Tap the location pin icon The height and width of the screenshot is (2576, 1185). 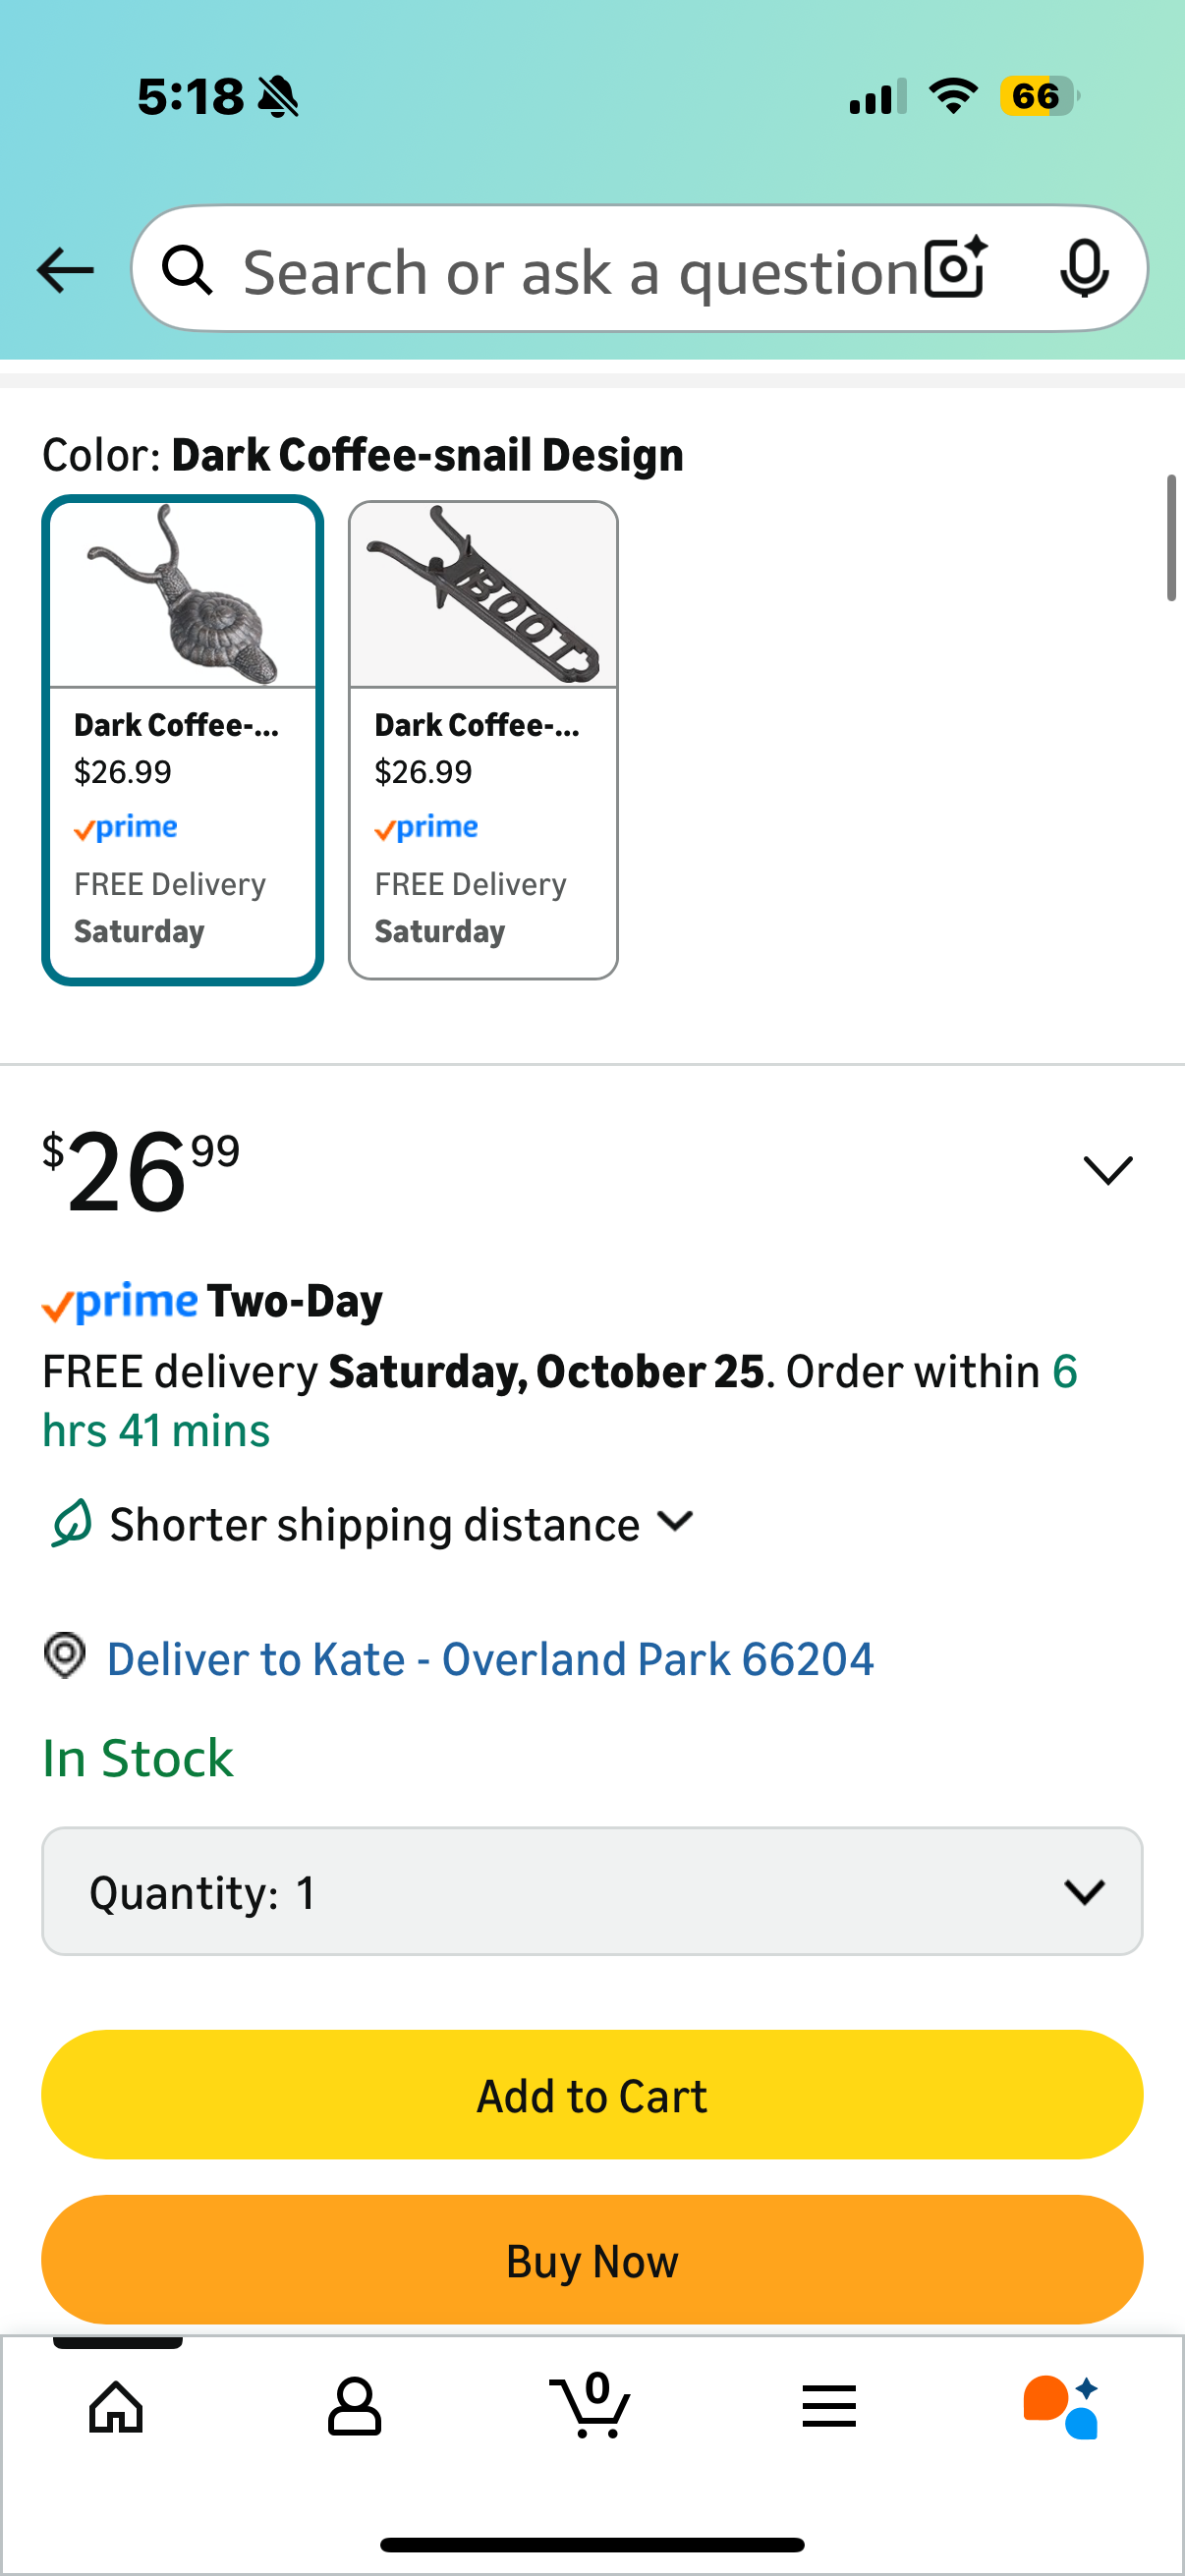65,1656
